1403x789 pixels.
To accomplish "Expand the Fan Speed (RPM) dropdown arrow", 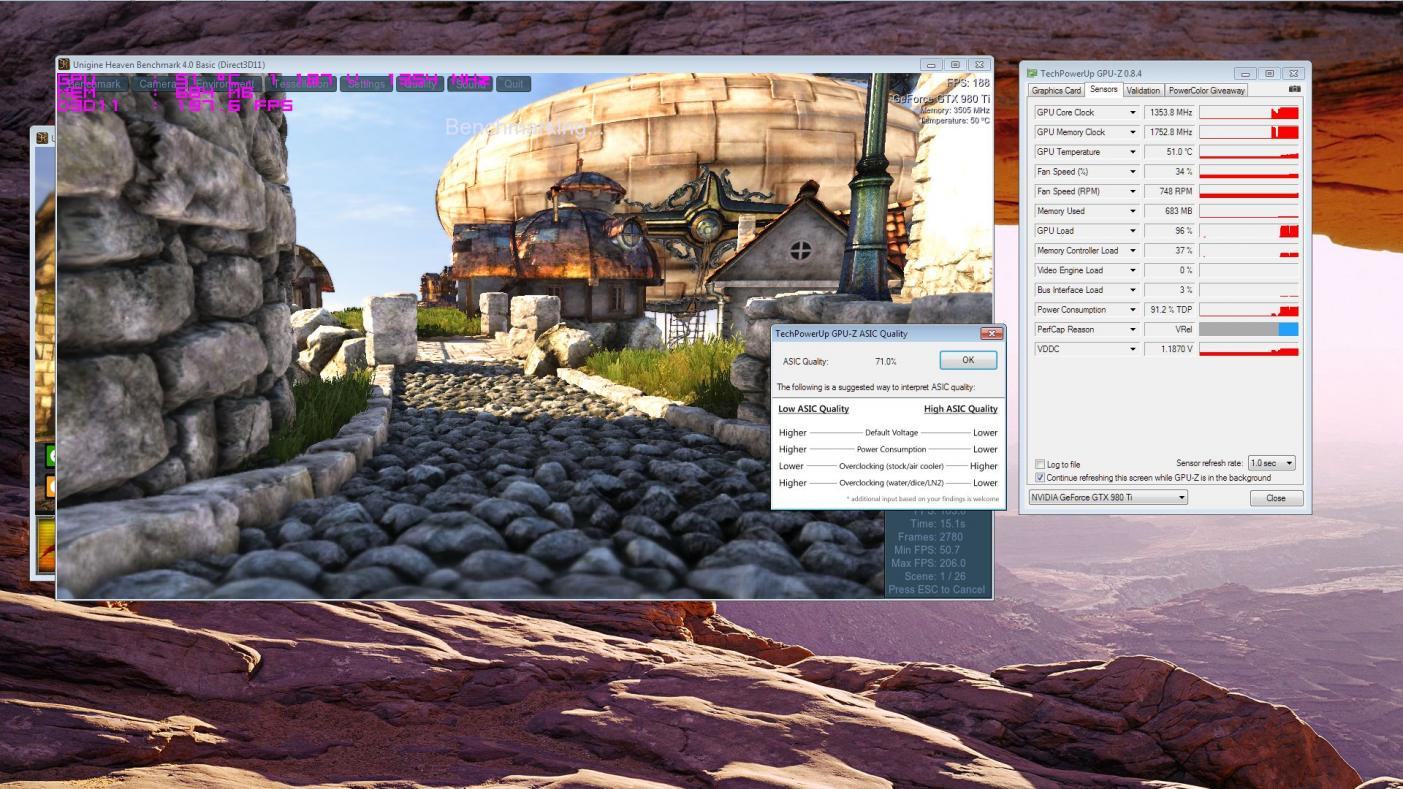I will point(1133,191).
